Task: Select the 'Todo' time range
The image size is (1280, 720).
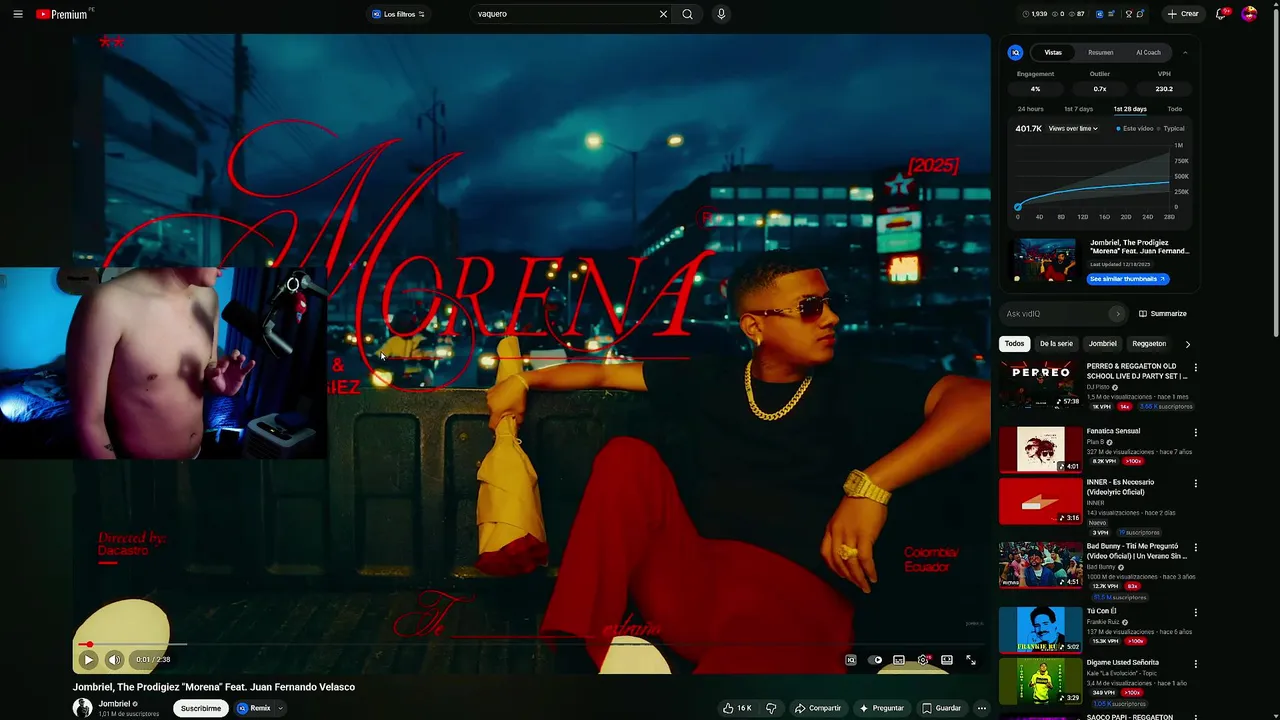Action: point(1175,109)
